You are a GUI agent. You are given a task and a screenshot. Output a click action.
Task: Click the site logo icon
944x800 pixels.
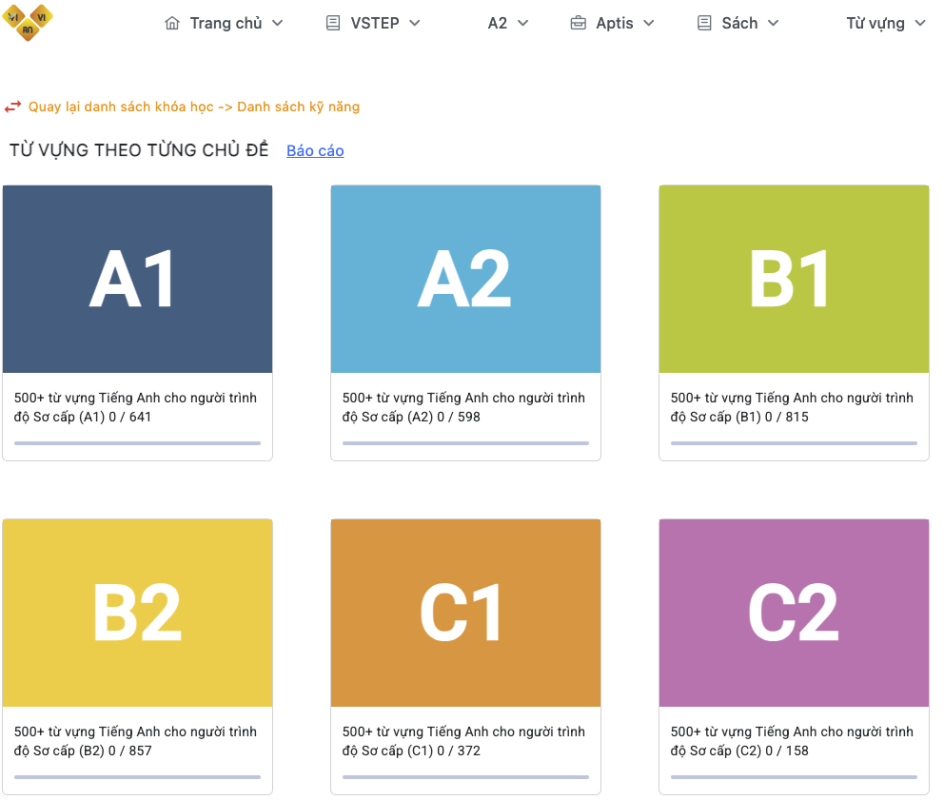pos(28,22)
